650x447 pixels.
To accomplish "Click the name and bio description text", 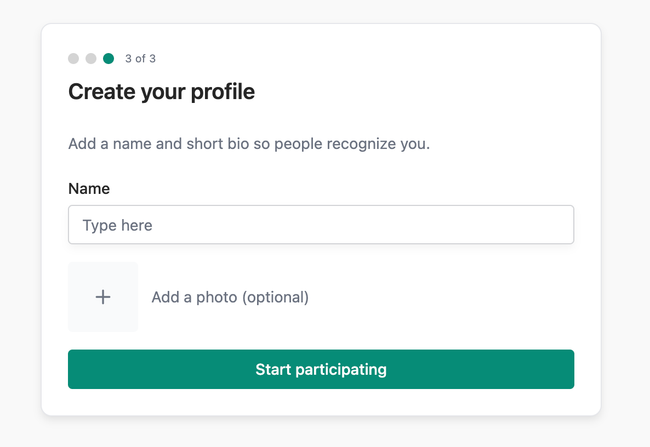I will (x=249, y=143).
